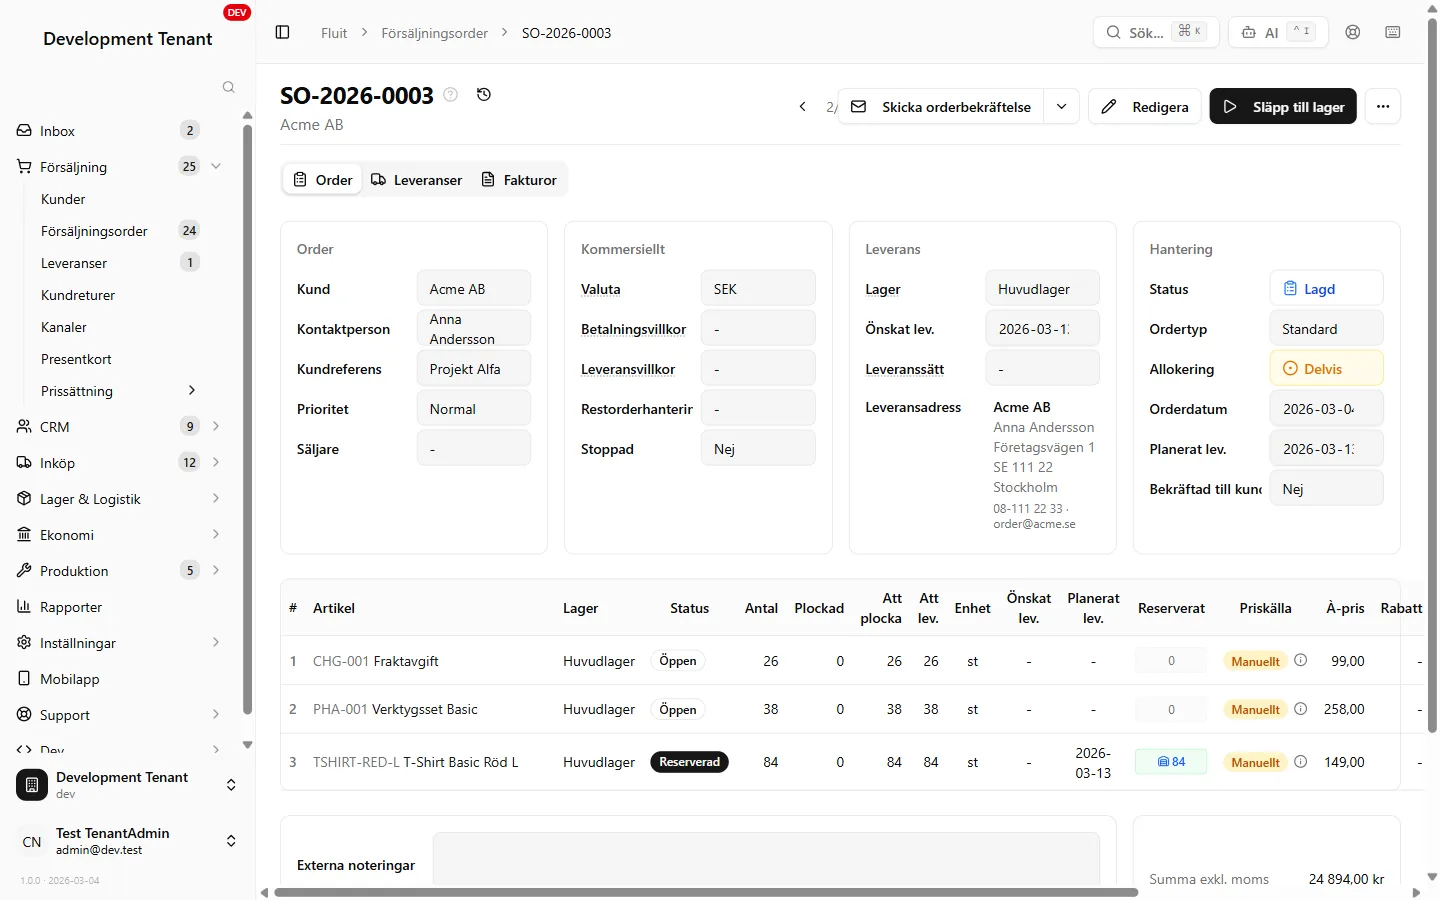Viewport: 1440px width, 900px height.
Task: Collapse the Försäljning menu chevron
Action: tap(216, 166)
